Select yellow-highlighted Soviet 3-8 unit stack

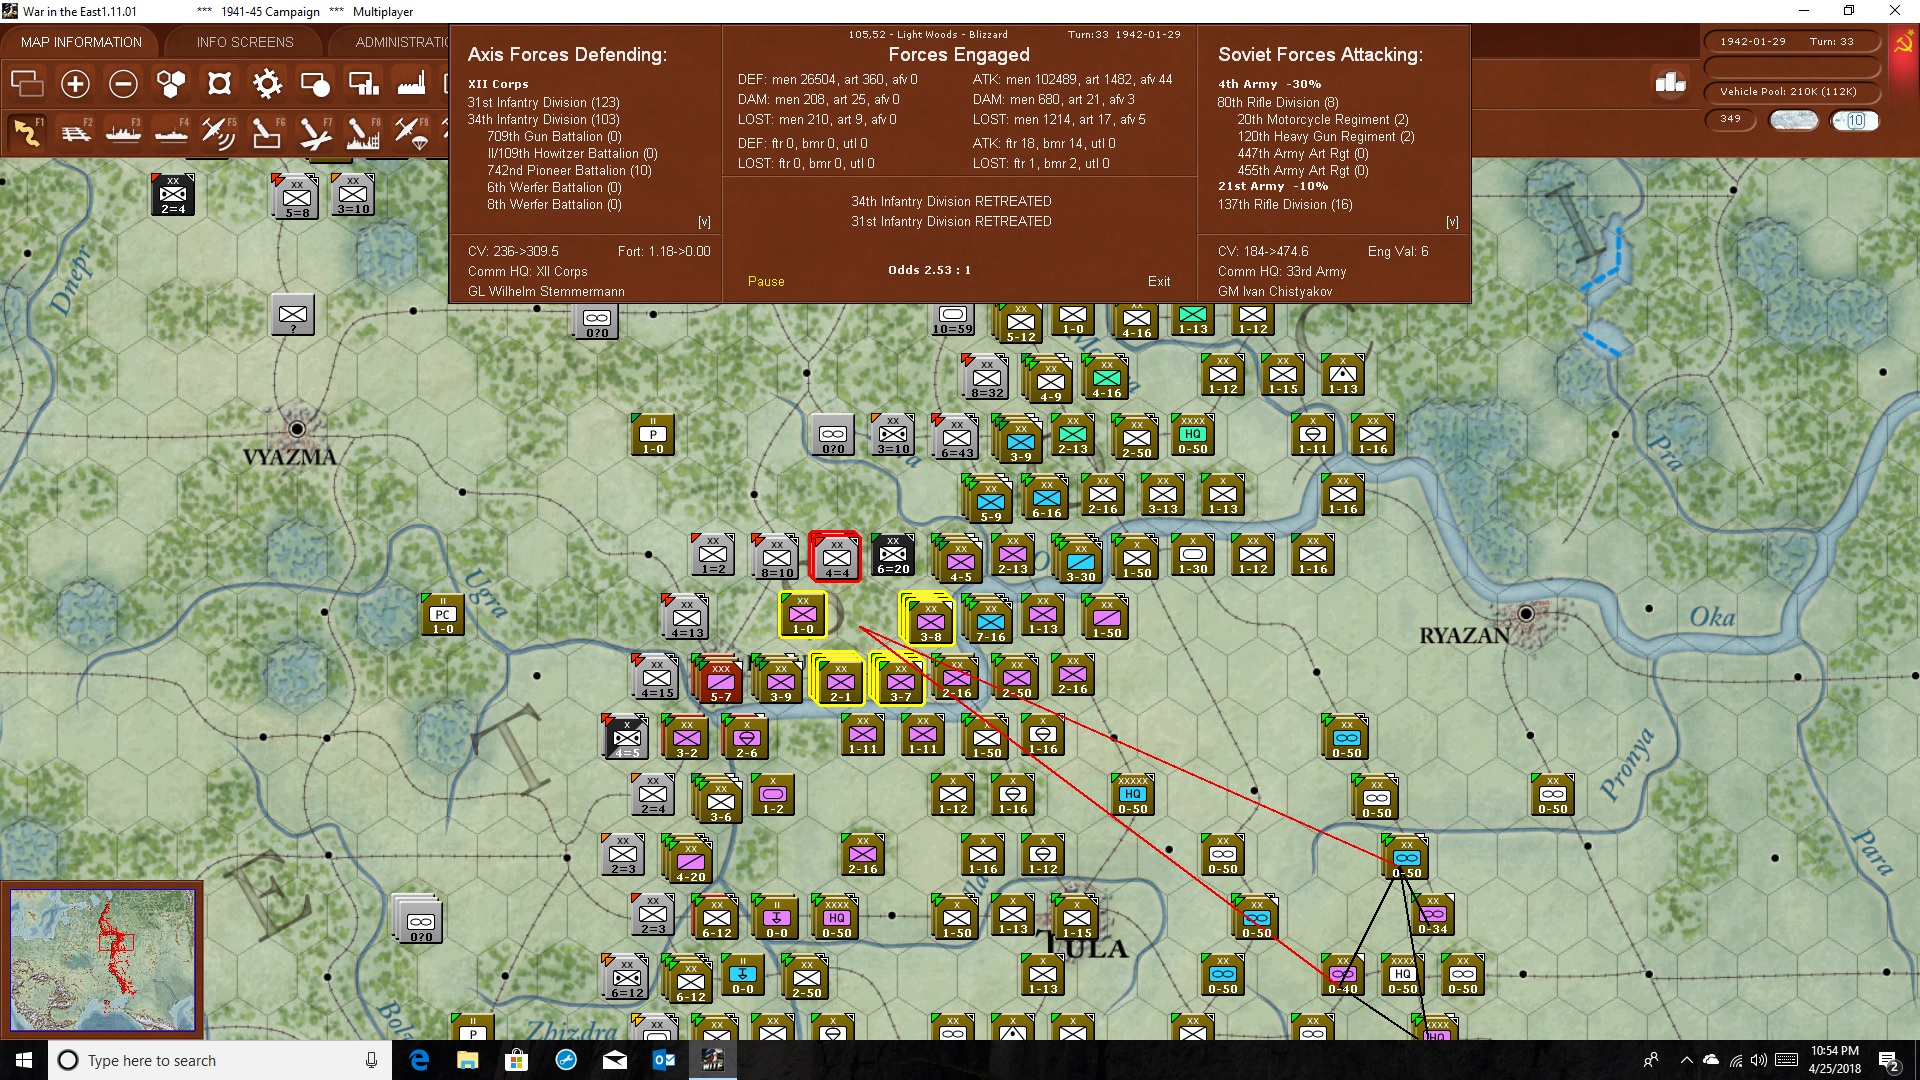[928, 619]
